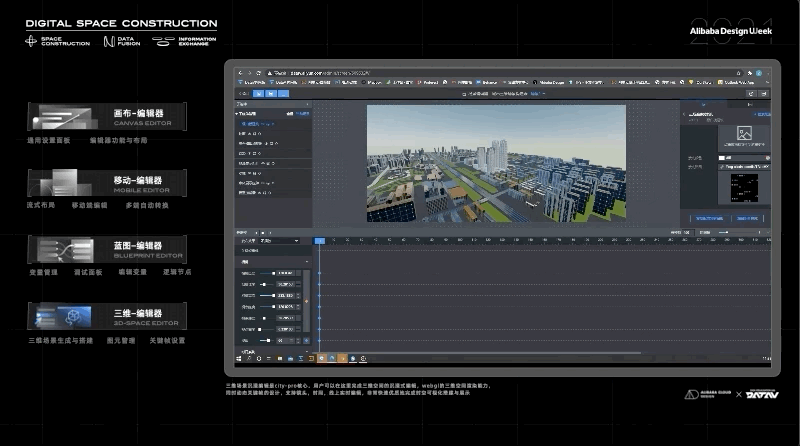Reload the page with the browser refresh icon
This screenshot has width=800, height=446.
258,73
